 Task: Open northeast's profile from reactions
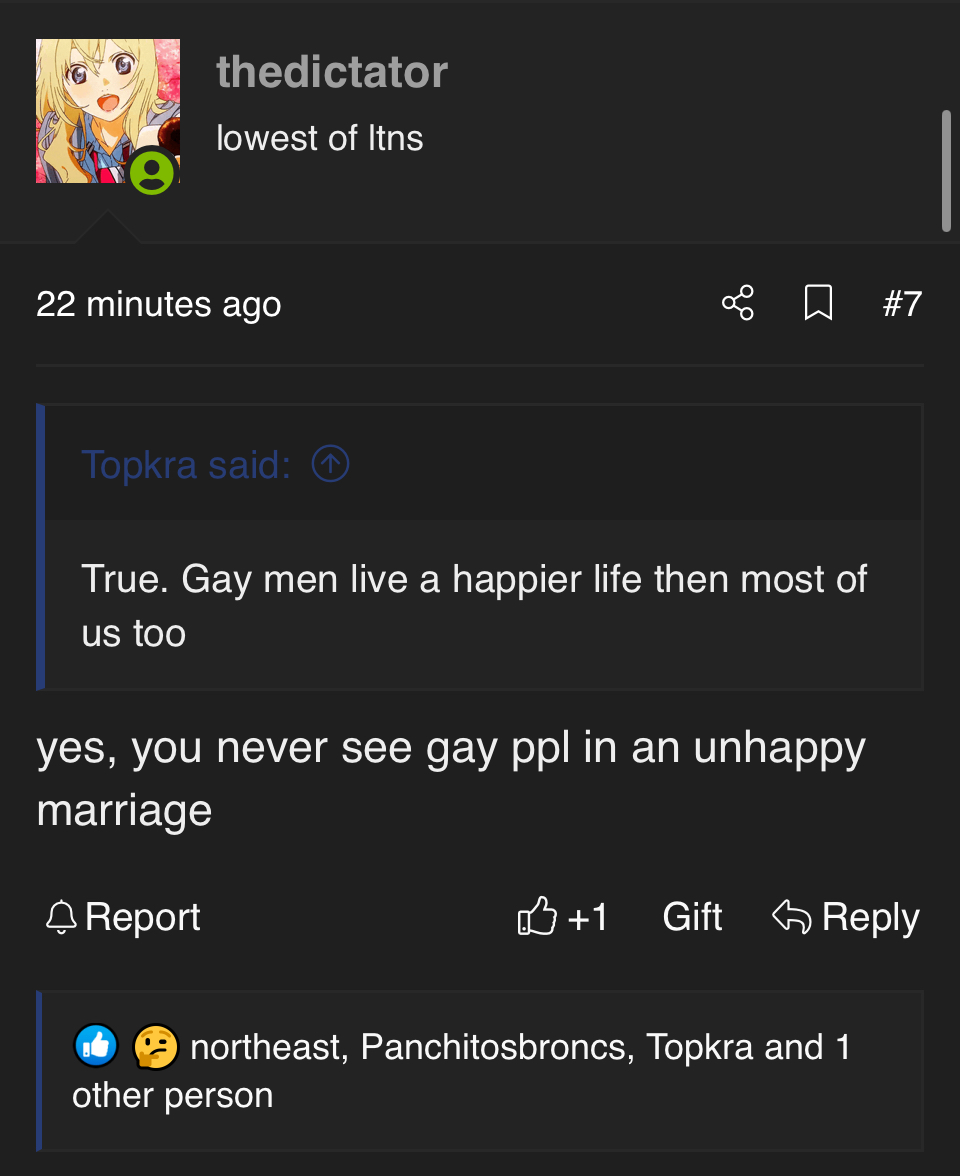[265, 1047]
